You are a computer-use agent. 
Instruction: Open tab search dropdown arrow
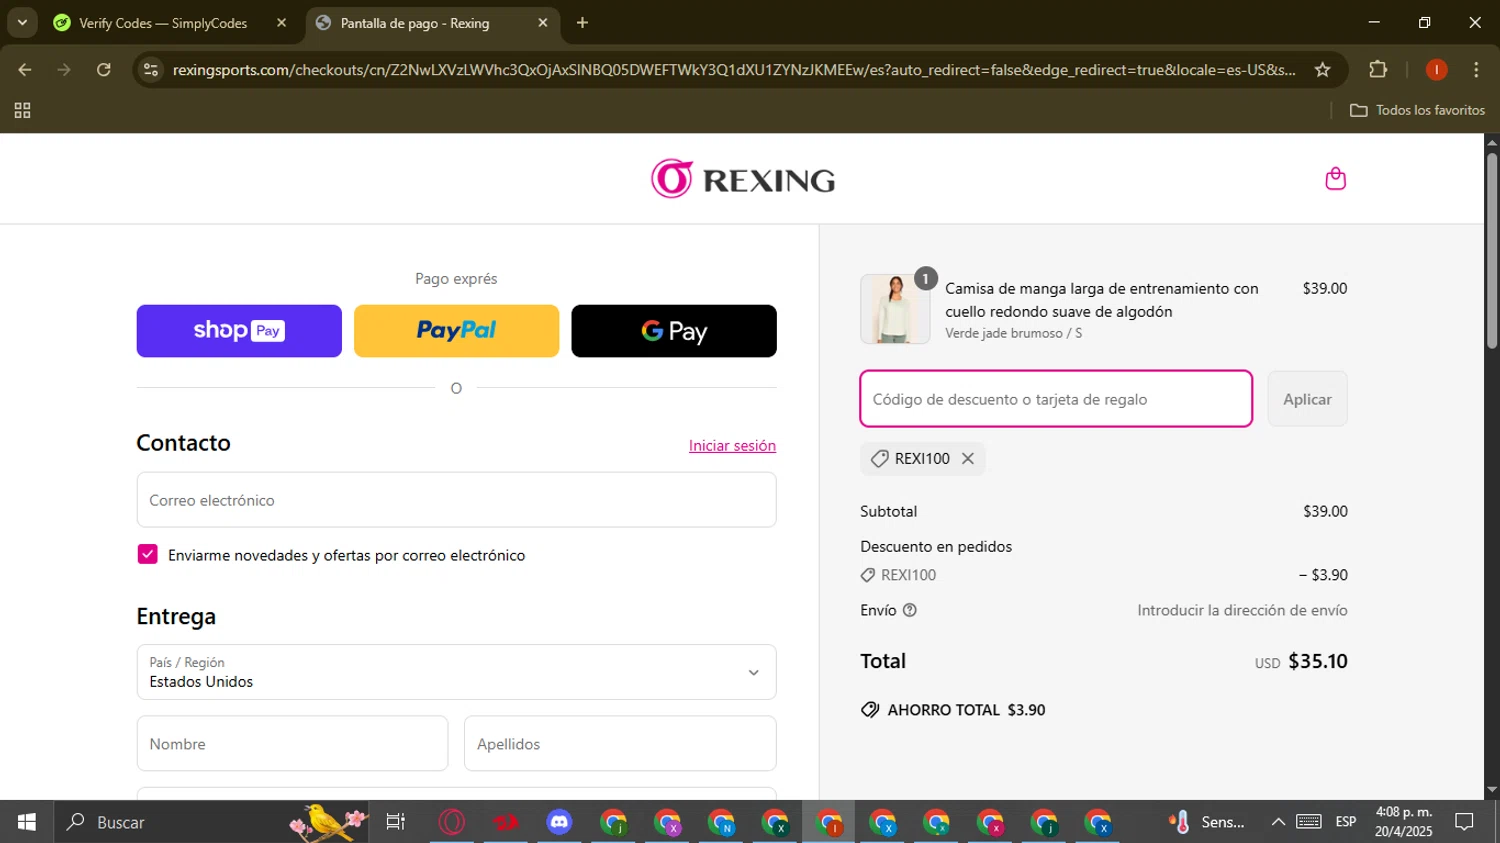point(22,23)
